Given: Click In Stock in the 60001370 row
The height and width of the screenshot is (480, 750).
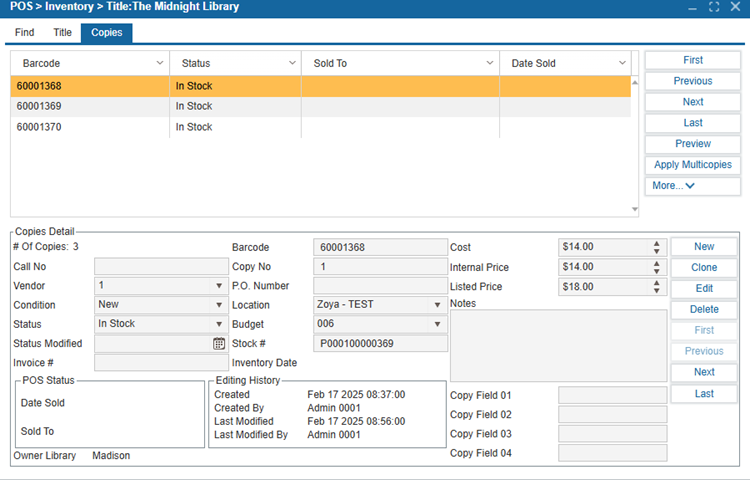Looking at the screenshot, I should pyautogui.click(x=194, y=127).
